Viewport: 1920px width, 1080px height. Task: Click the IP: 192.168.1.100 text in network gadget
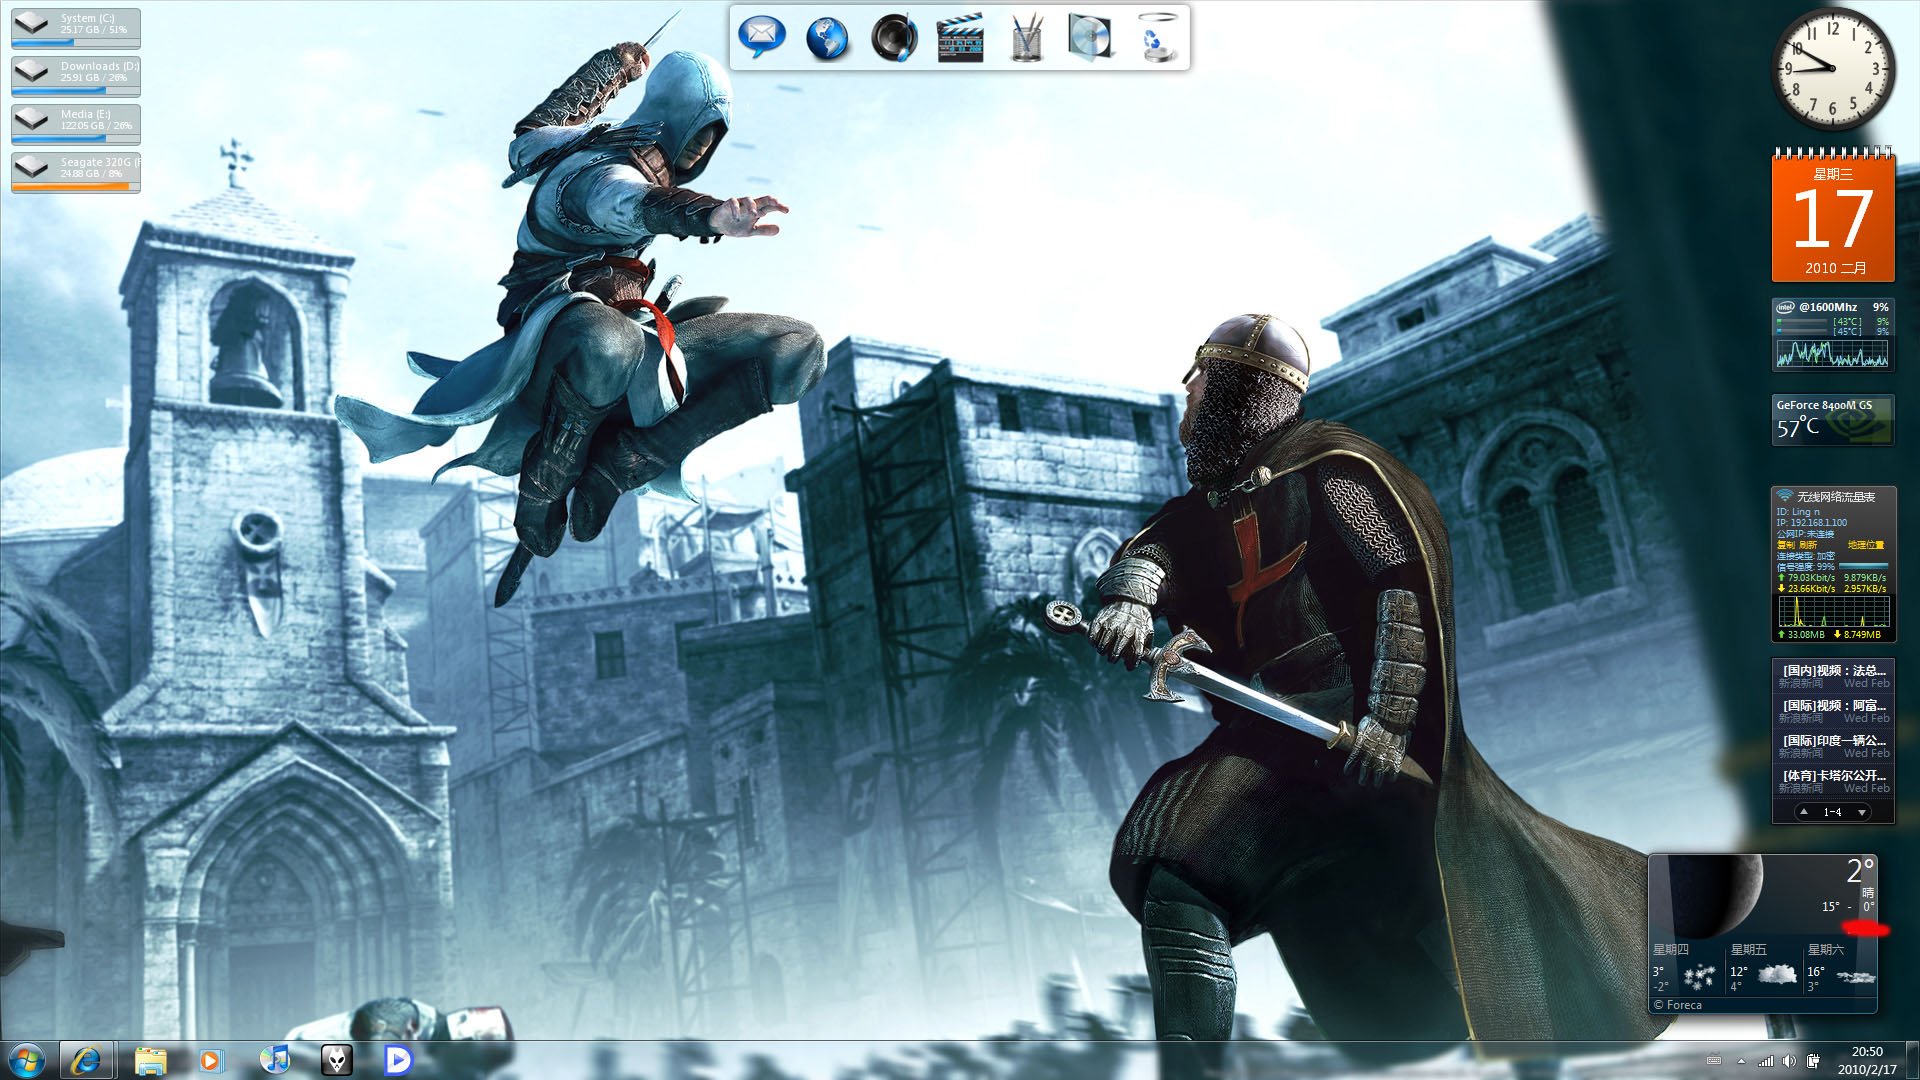(x=1811, y=522)
